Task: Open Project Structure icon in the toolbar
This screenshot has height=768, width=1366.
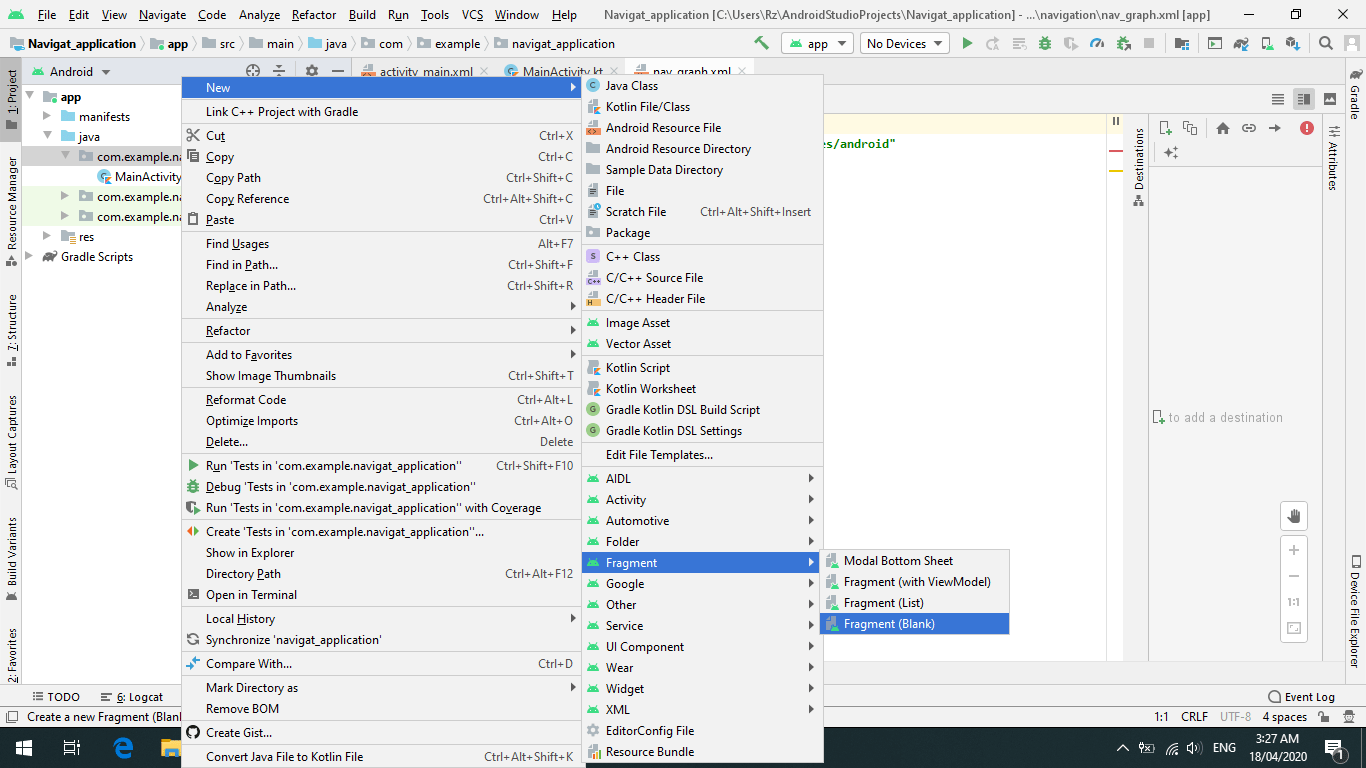Action: (1181, 43)
